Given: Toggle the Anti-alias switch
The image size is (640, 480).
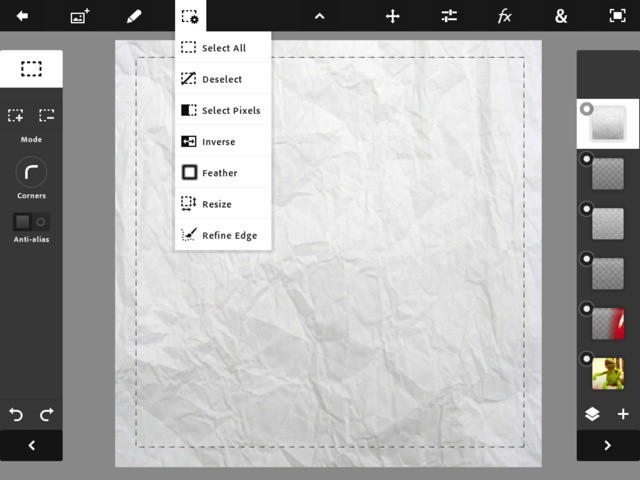Looking at the screenshot, I should (31, 221).
